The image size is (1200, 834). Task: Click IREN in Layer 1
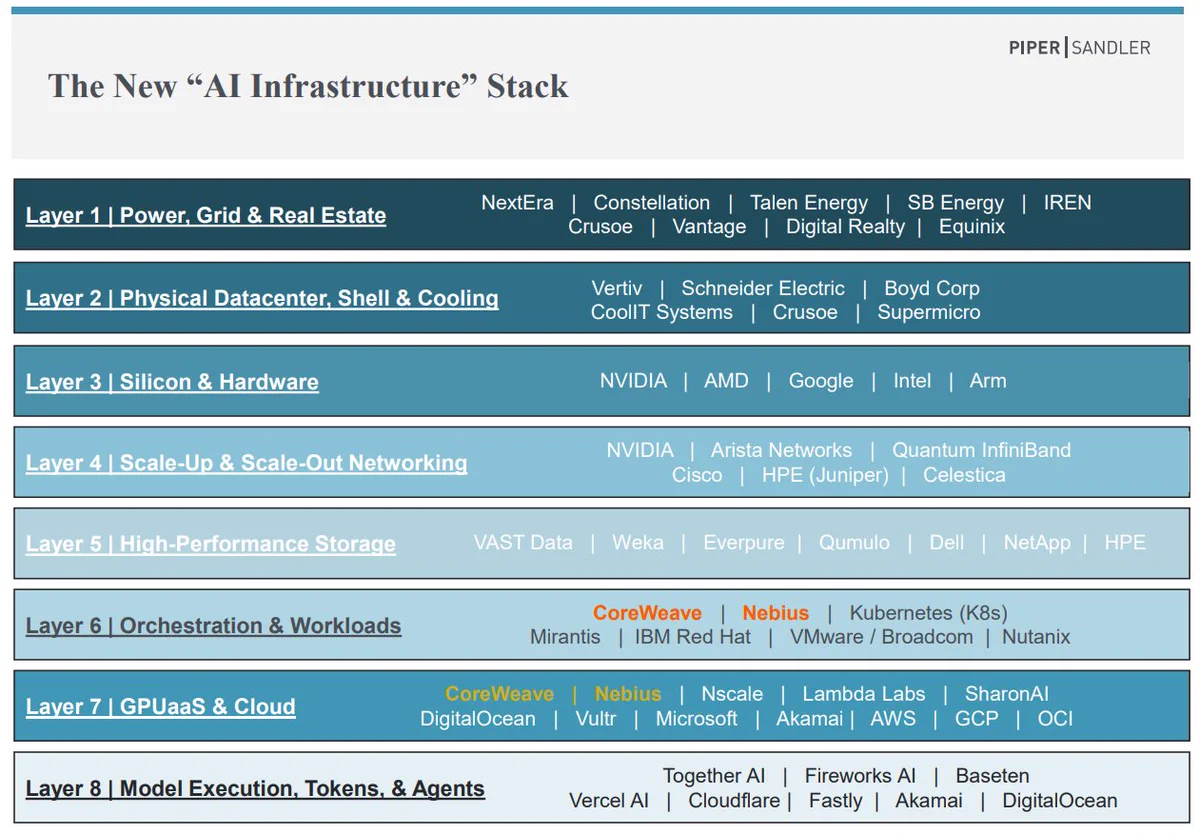(1068, 203)
